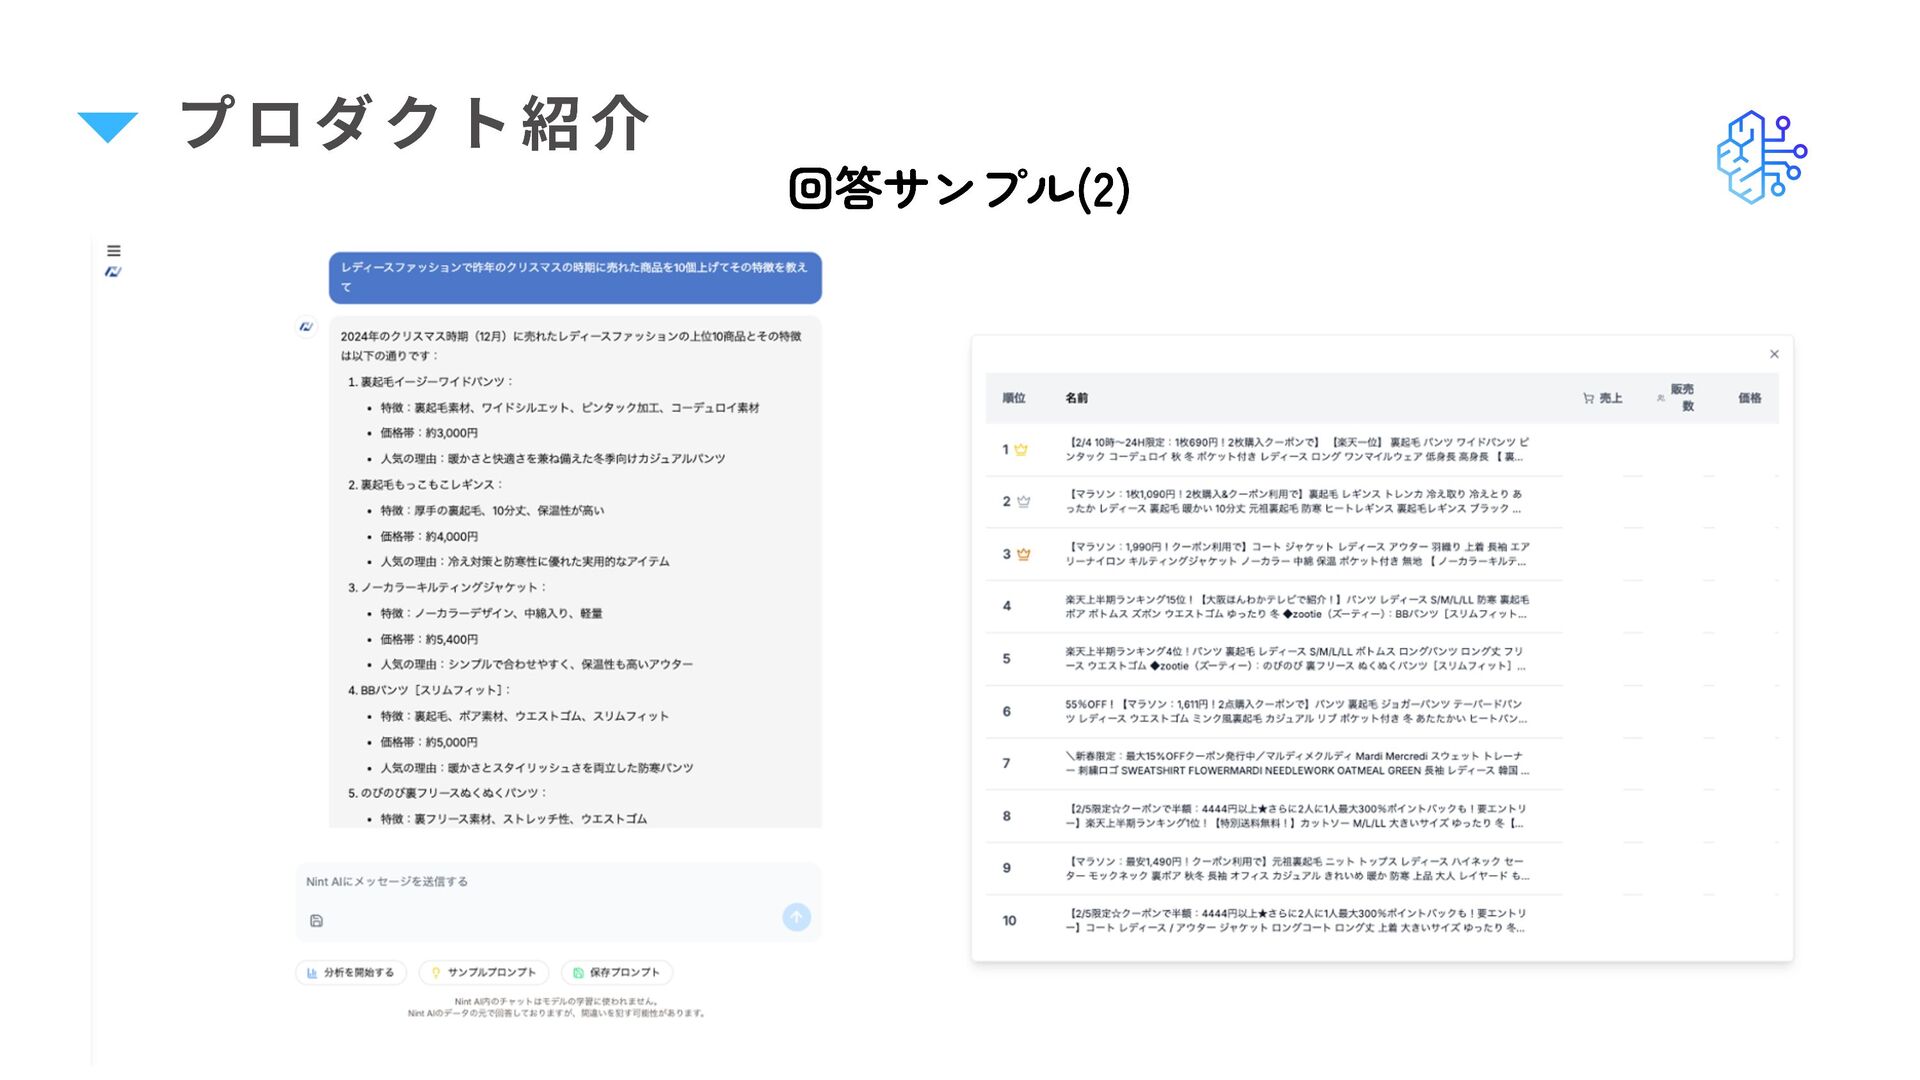Click 分析を開始する button

tap(351, 972)
